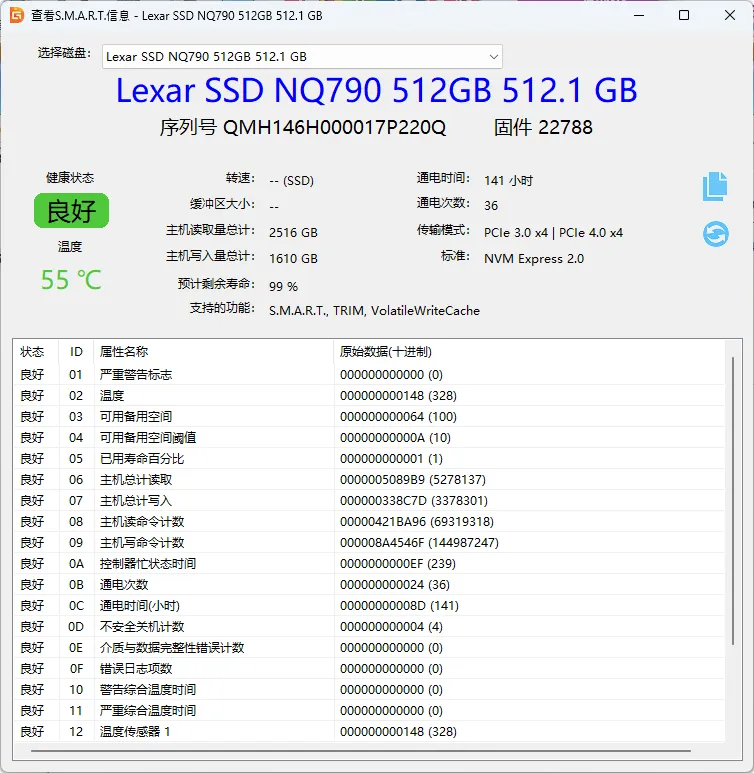Select the 控制器忙状态时间 row
This screenshot has width=754, height=773.
point(369,563)
